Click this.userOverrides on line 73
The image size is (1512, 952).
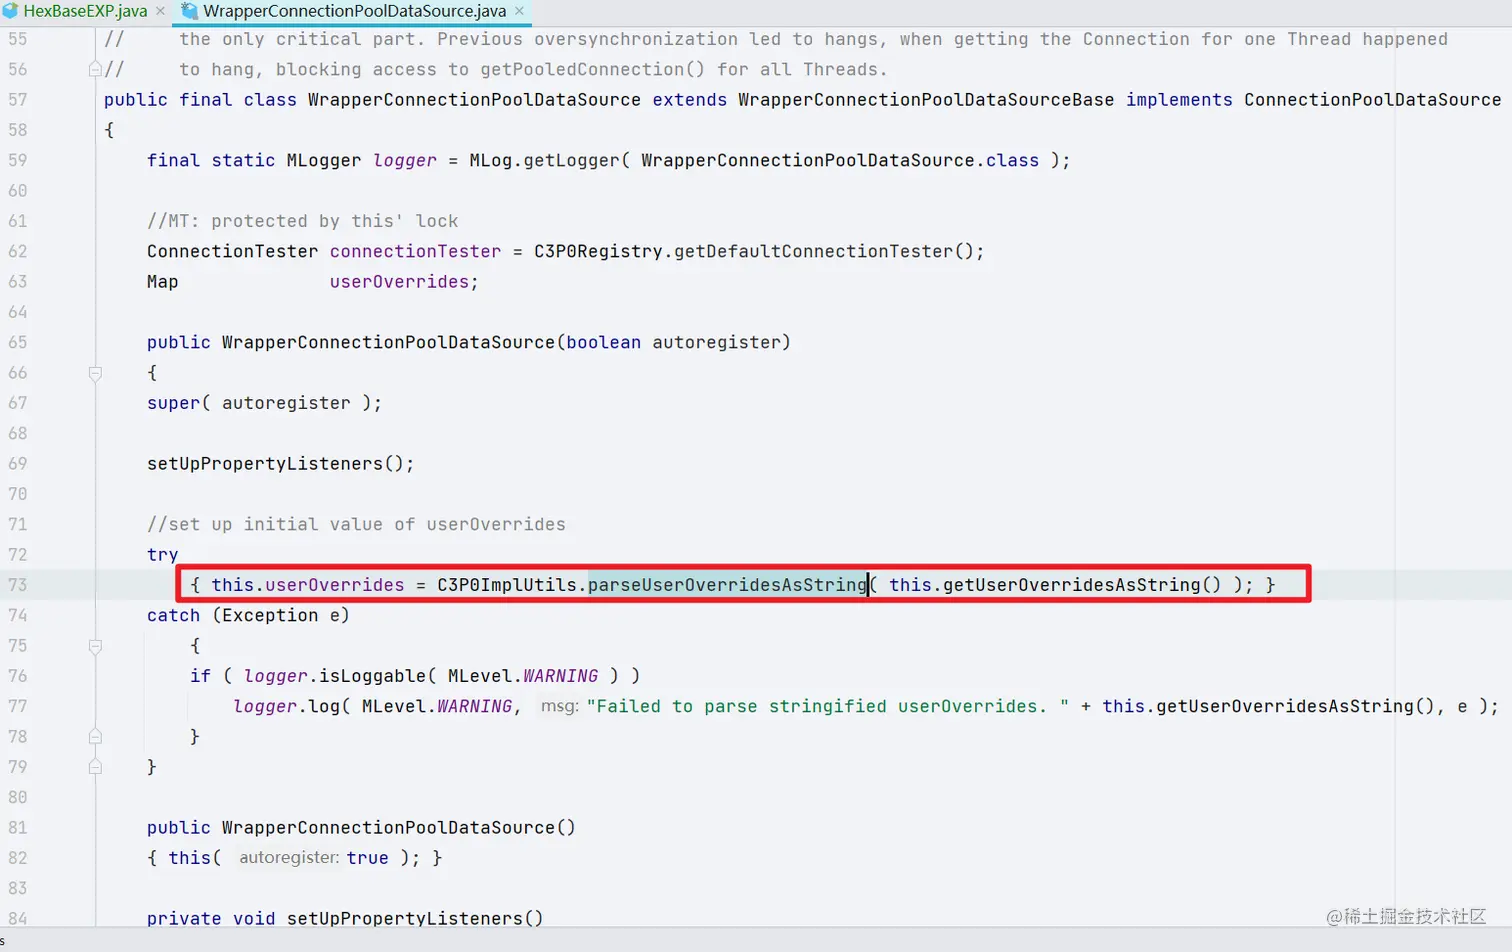[x=308, y=585]
